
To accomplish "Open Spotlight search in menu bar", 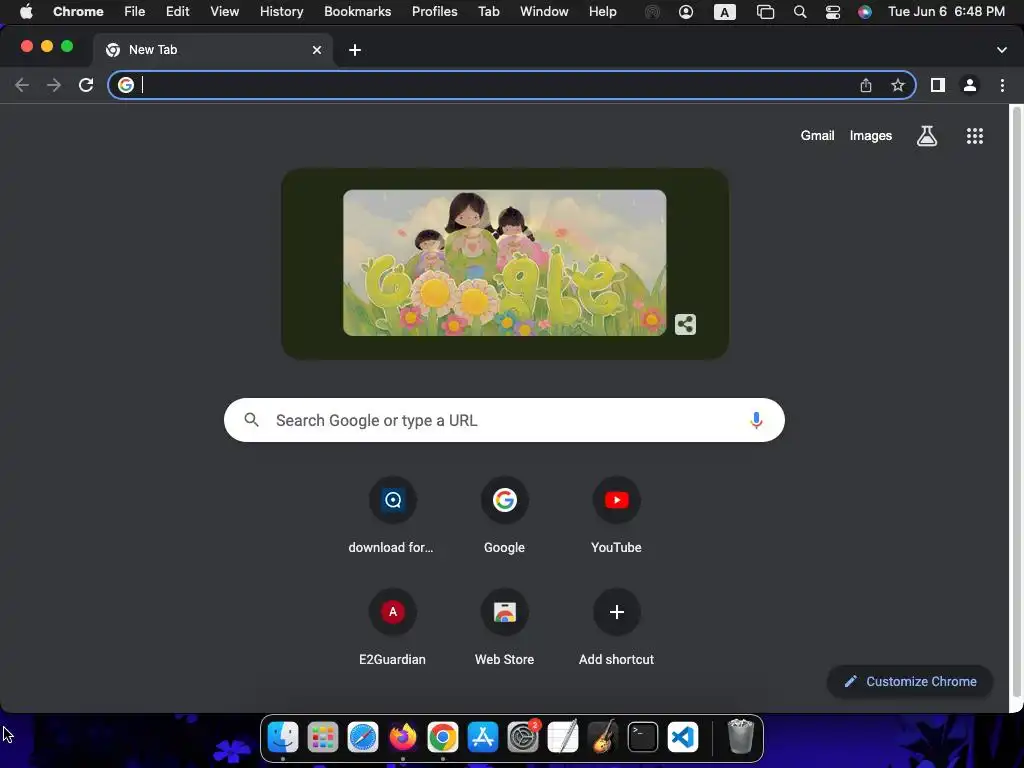I will (x=799, y=12).
